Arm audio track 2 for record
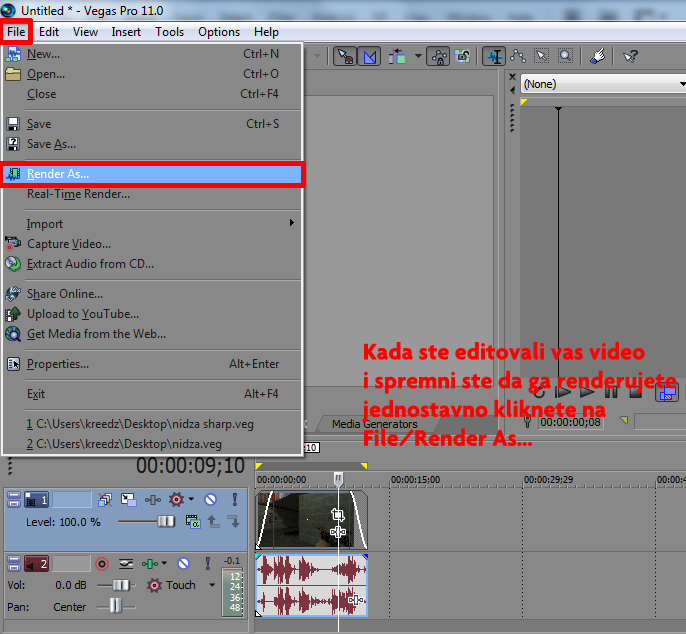Screen dimensions: 686x634 [102, 564]
